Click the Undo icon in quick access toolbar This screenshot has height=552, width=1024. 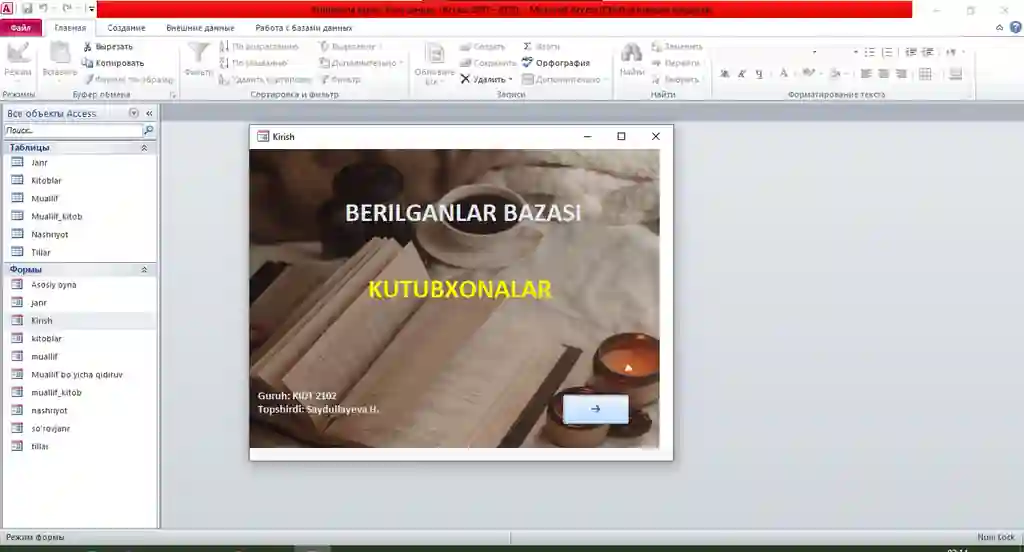pyautogui.click(x=44, y=8)
